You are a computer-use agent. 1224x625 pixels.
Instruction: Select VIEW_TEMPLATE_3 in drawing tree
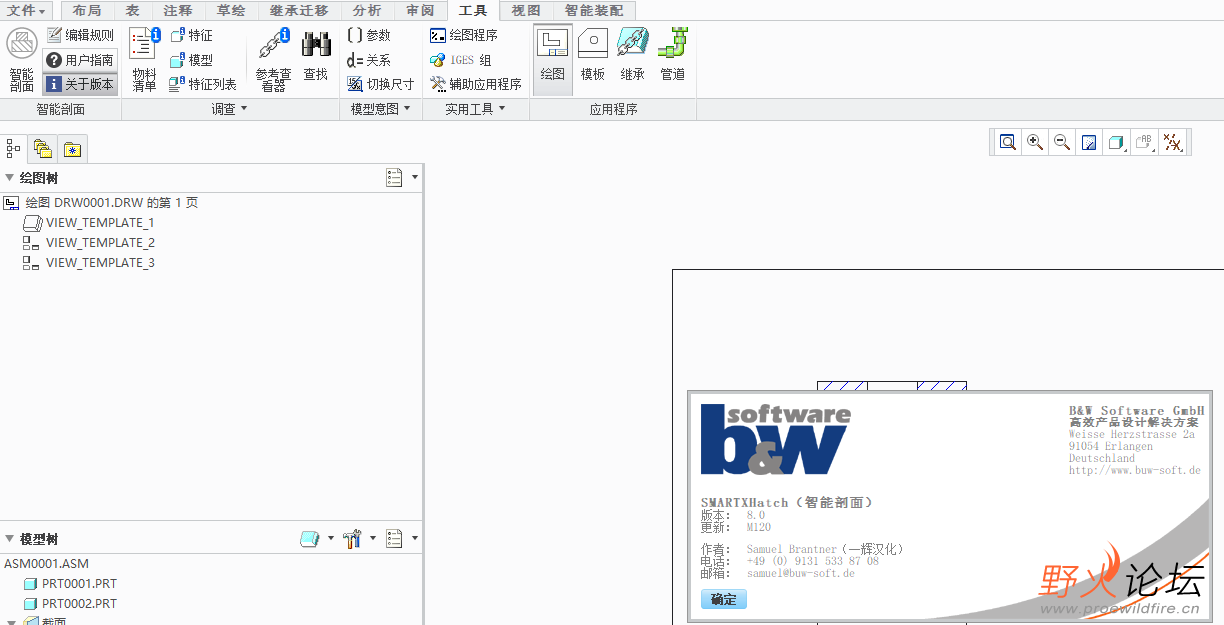(x=89, y=263)
